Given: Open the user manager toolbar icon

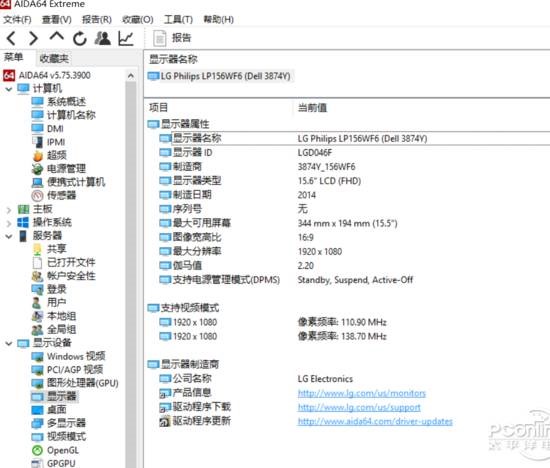Looking at the screenshot, I should tap(102, 38).
